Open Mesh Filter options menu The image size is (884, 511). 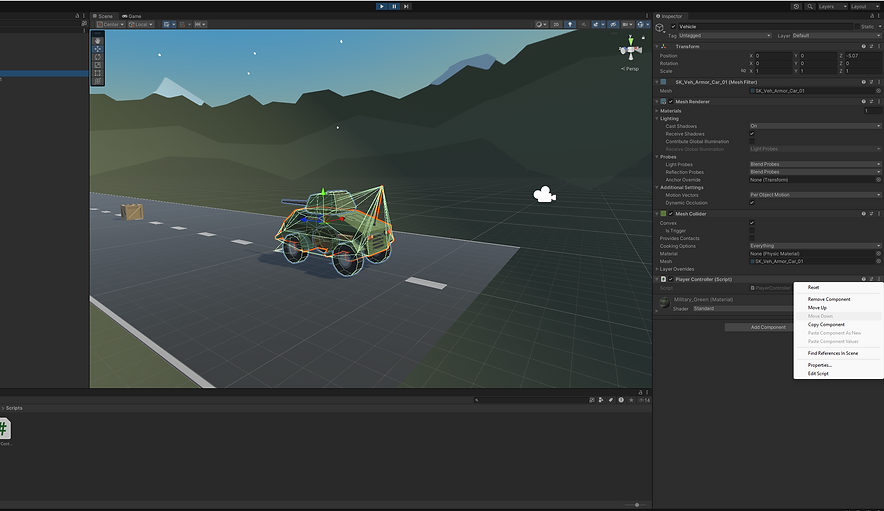pyautogui.click(x=878, y=82)
